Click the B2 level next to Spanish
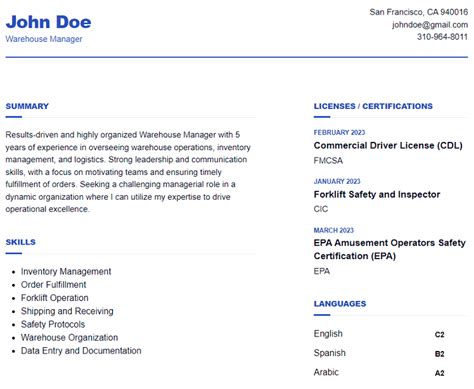Screen dimensions: 474x389 (x=439, y=354)
